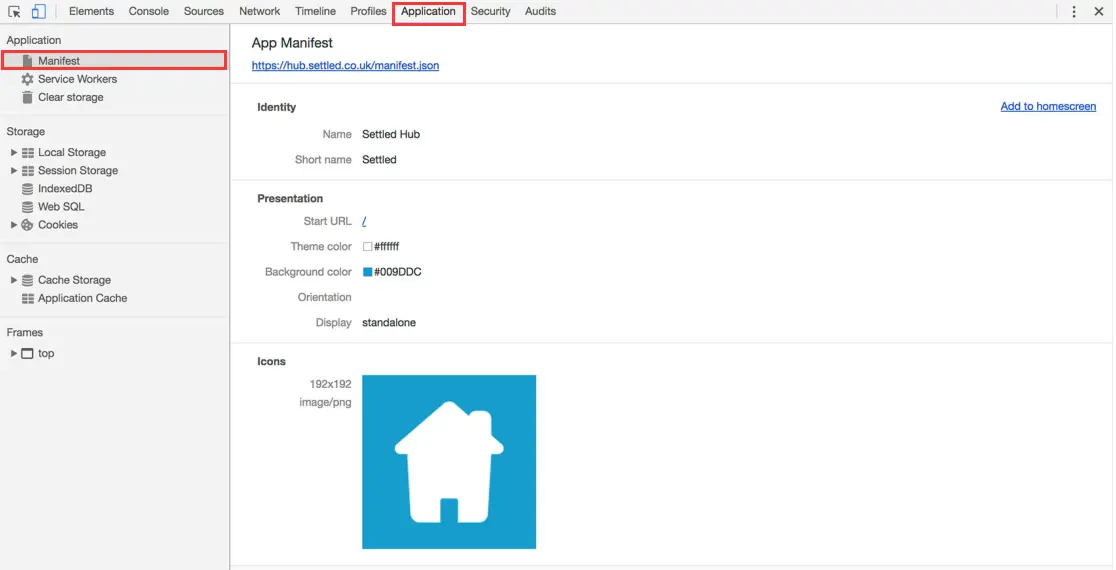This screenshot has height=570, width=1116.
Task: Open the DevTools three-dot menu
Action: (1074, 11)
